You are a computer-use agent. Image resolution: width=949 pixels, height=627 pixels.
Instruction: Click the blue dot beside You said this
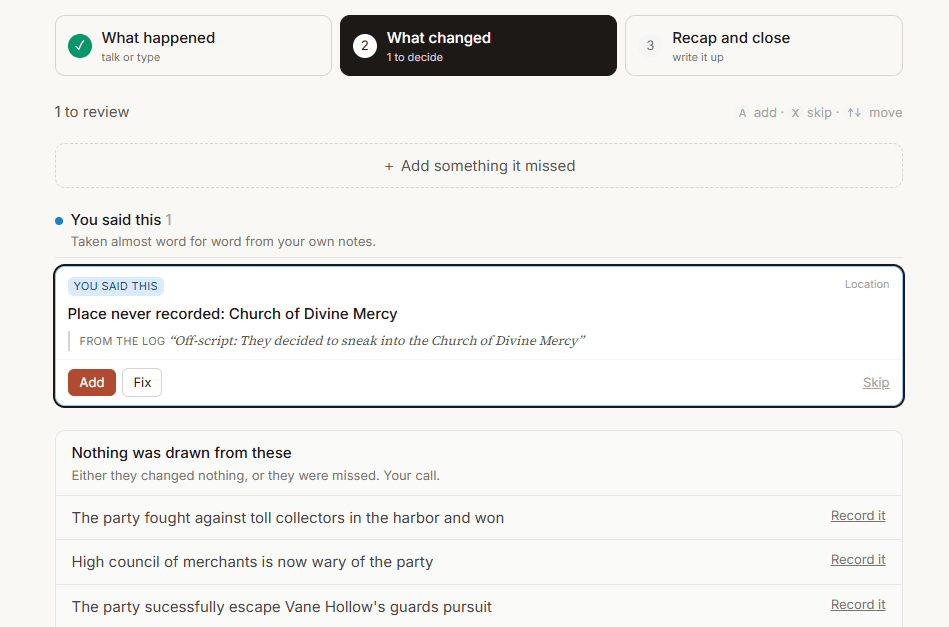tap(59, 221)
